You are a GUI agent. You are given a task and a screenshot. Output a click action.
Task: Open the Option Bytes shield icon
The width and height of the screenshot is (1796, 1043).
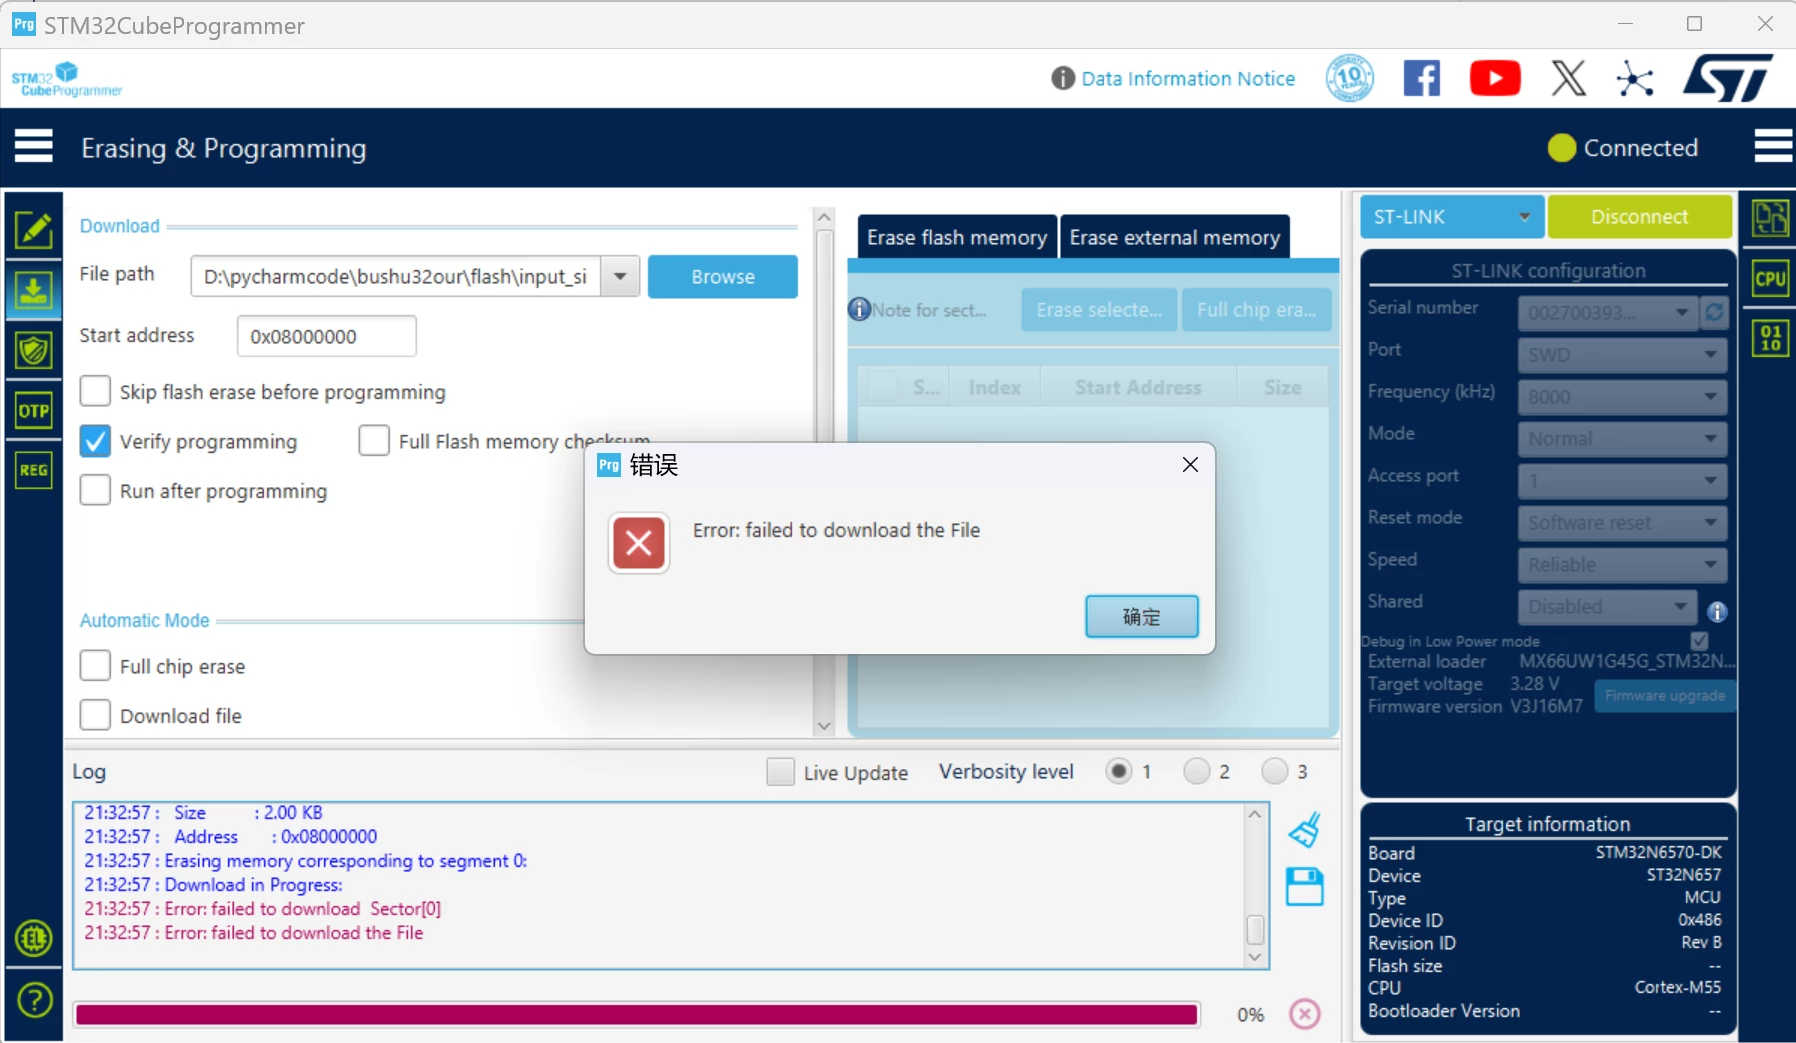pyautogui.click(x=34, y=350)
